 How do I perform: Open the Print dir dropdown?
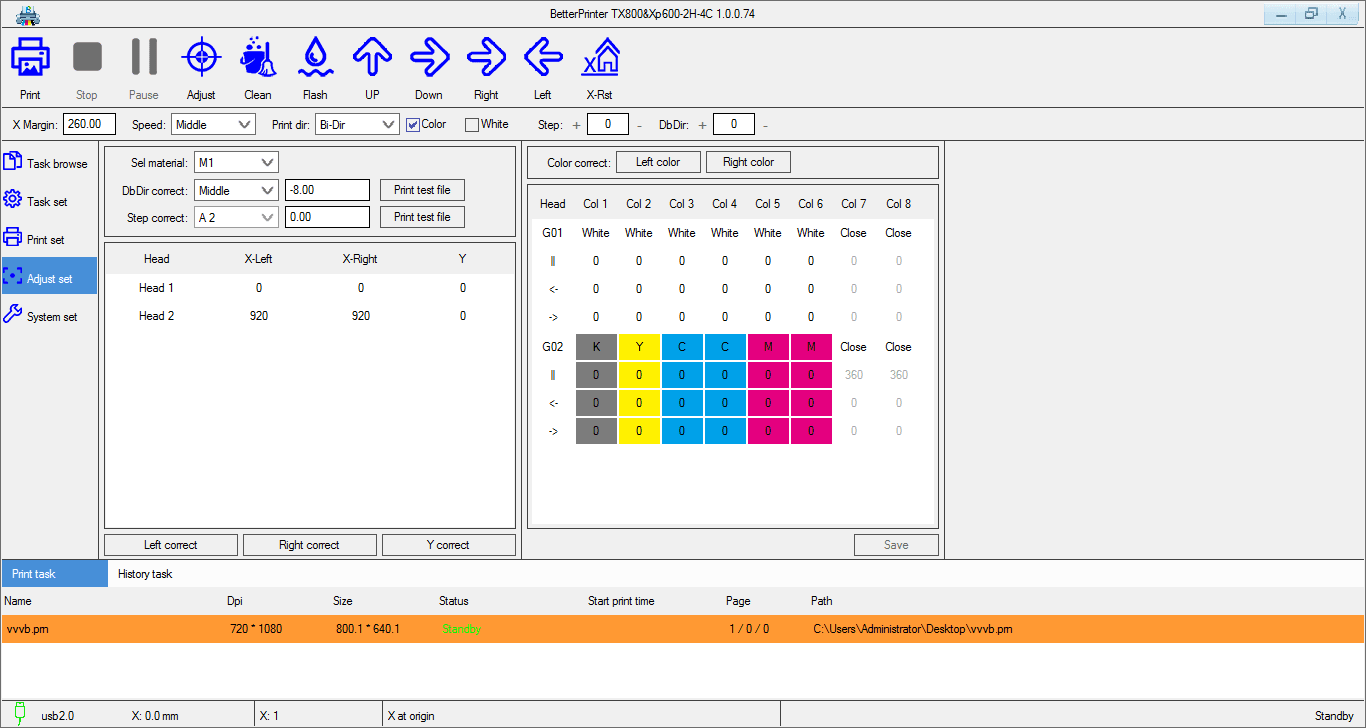point(357,125)
